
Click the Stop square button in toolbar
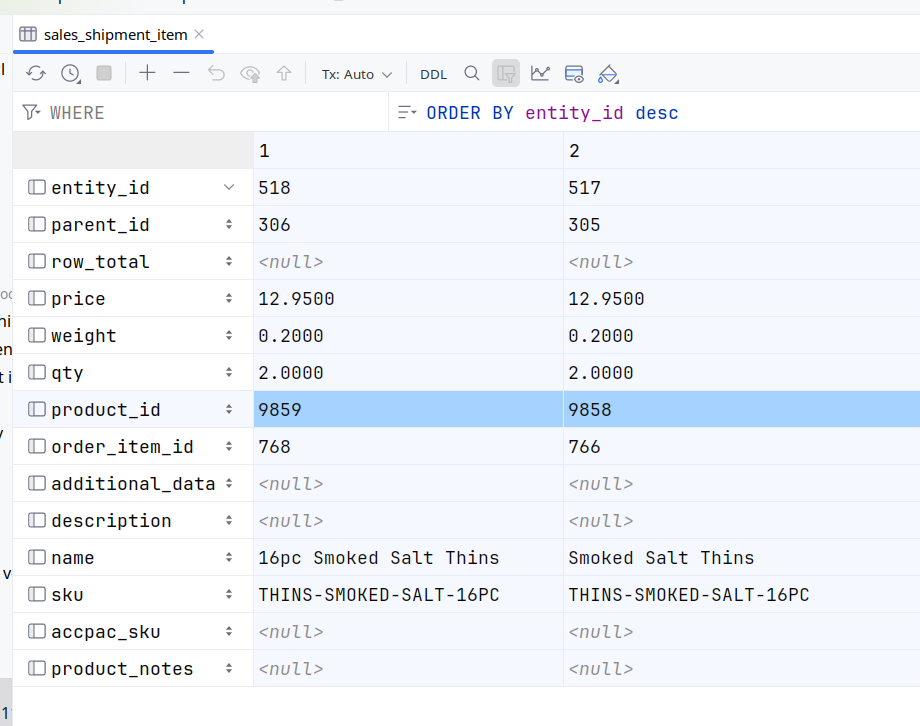click(104, 73)
